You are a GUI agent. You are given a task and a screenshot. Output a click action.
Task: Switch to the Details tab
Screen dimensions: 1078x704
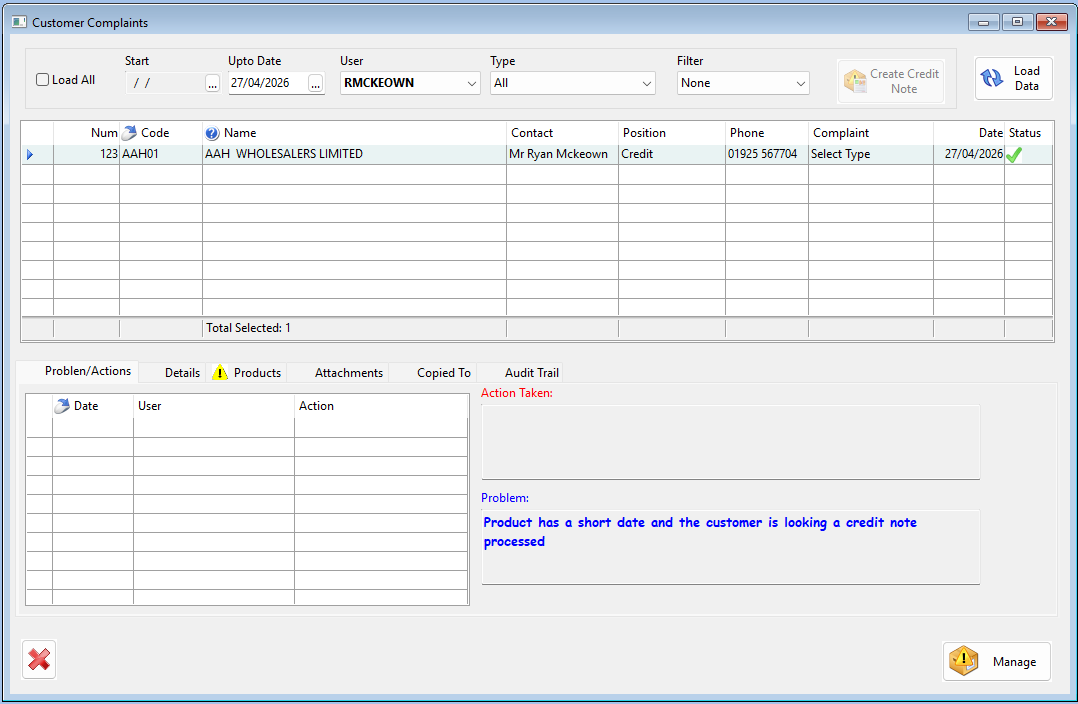(x=182, y=373)
